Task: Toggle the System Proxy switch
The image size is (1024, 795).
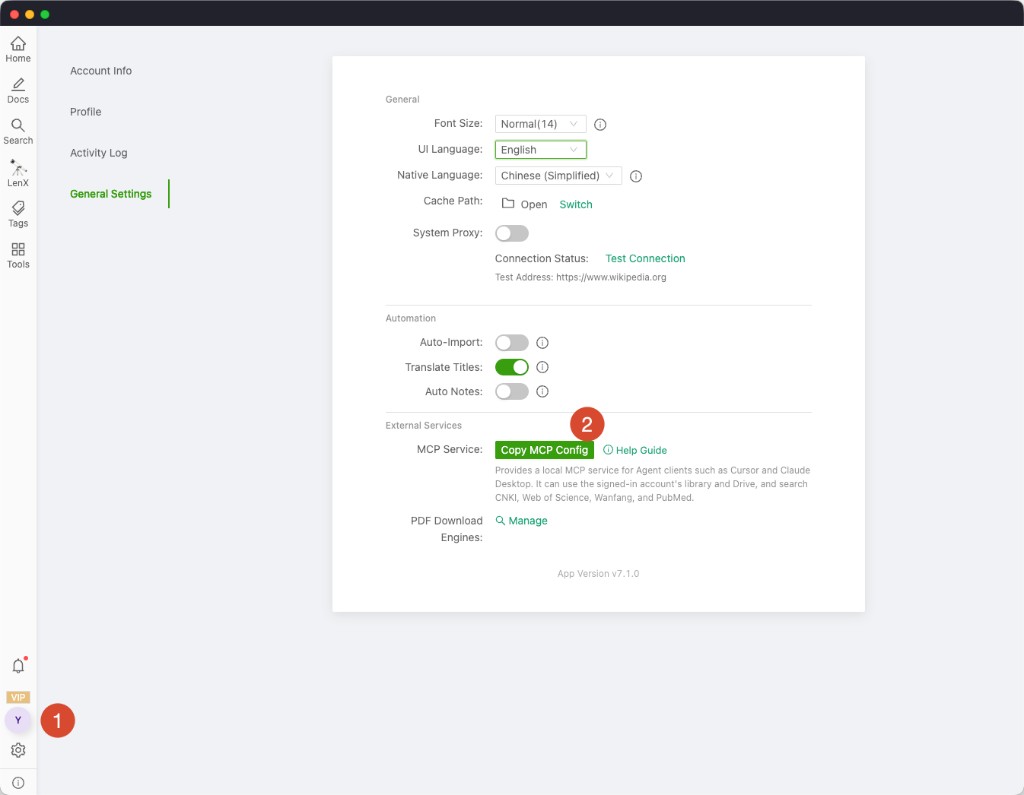Action: click(x=511, y=233)
